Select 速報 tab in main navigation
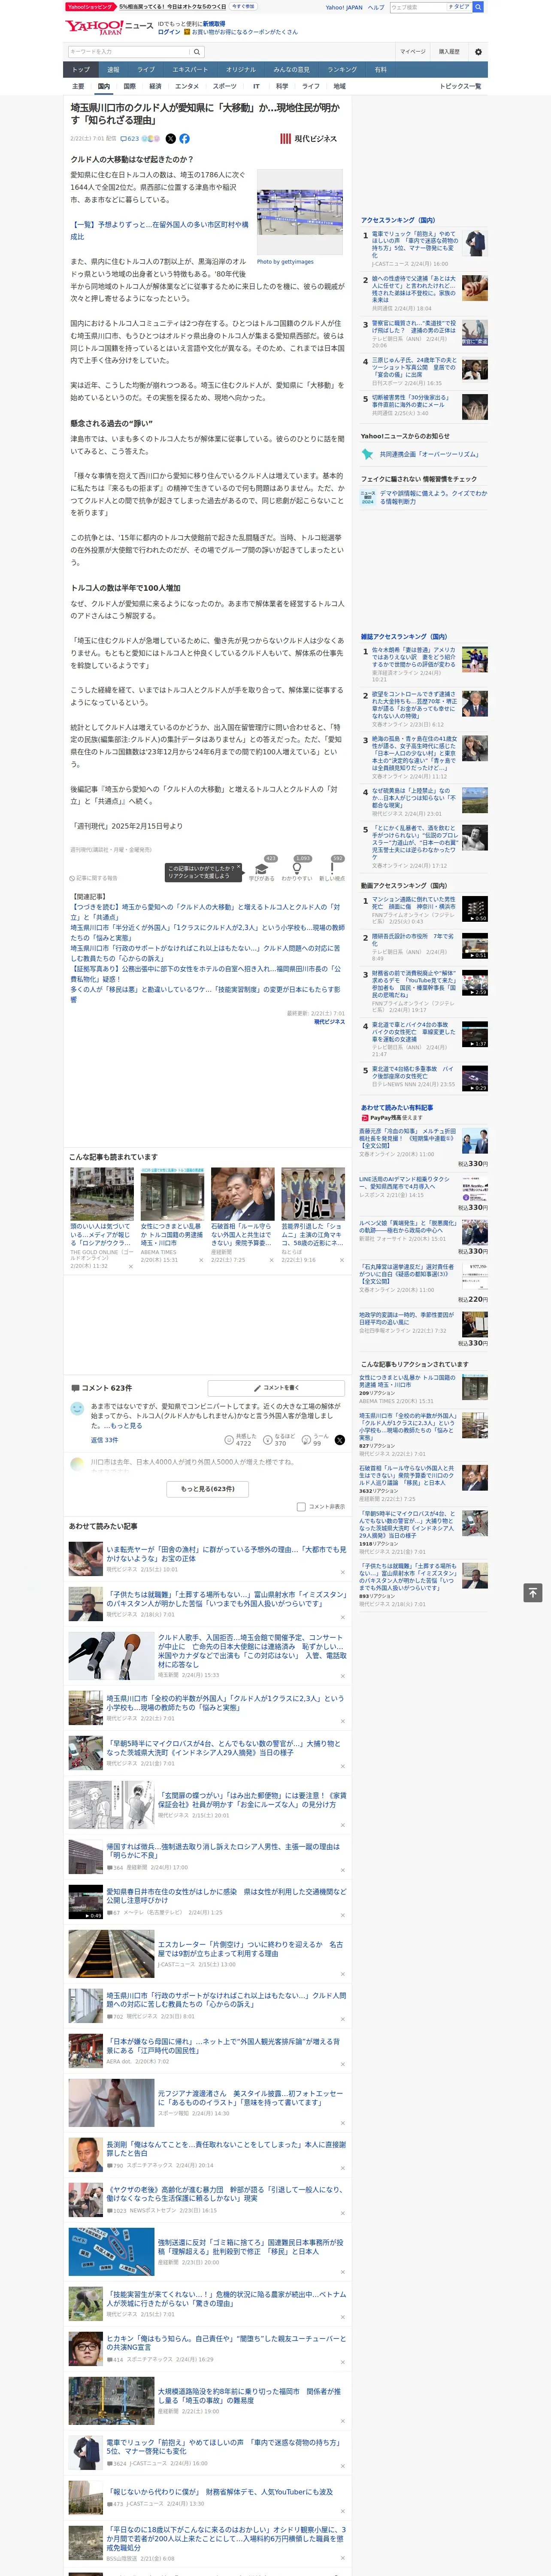Image resolution: width=551 pixels, height=2576 pixels. click(113, 70)
